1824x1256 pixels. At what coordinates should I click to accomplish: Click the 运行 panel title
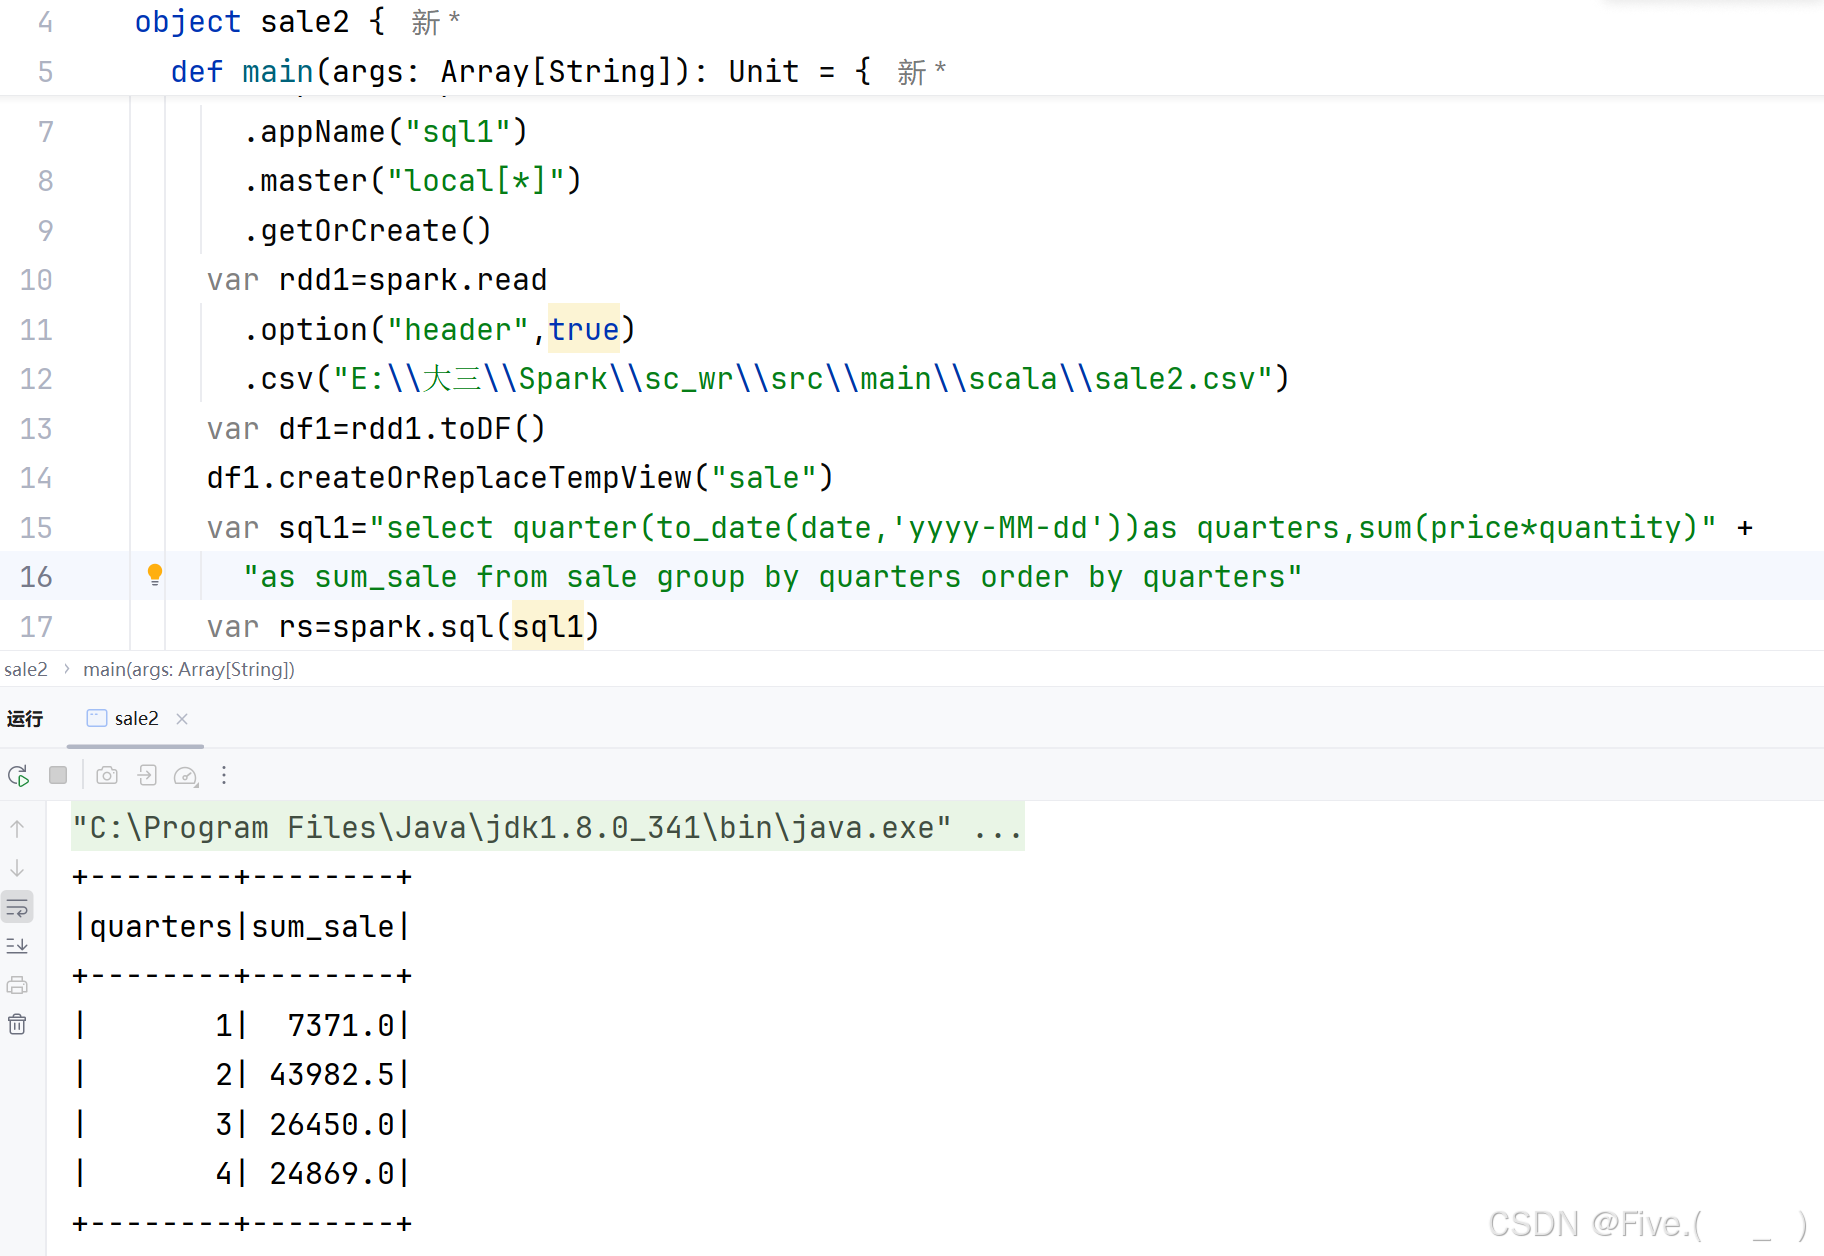click(x=25, y=719)
